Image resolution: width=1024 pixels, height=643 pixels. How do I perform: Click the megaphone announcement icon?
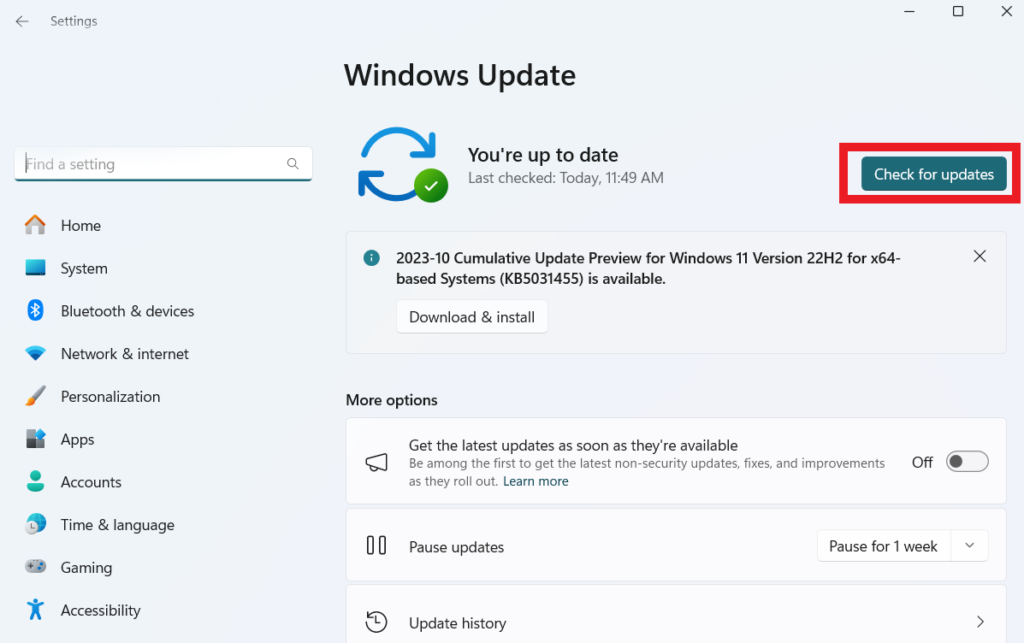click(376, 461)
